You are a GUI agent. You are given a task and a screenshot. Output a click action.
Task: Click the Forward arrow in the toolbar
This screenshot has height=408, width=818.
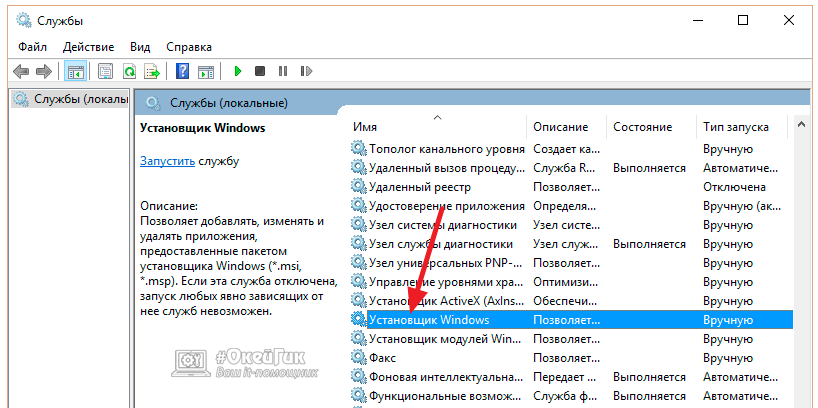(43, 71)
